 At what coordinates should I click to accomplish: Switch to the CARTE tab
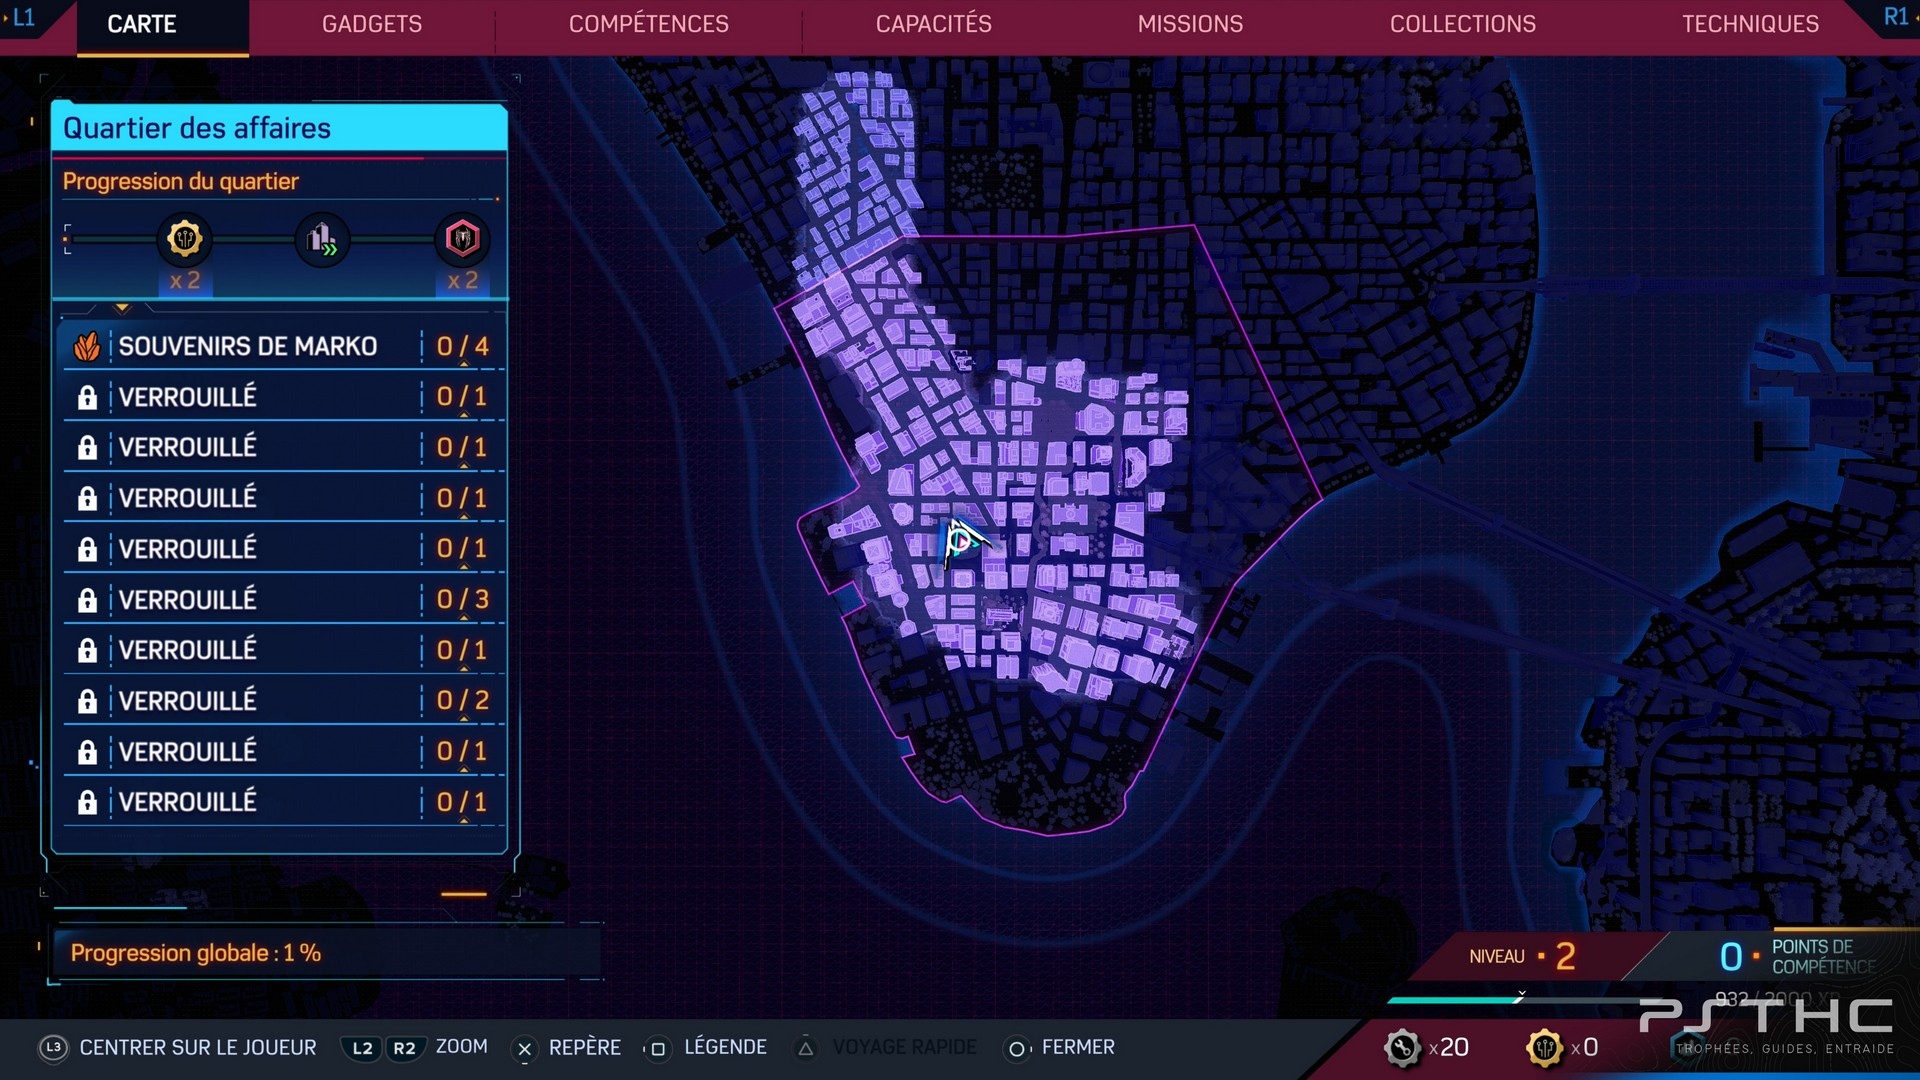tap(142, 24)
